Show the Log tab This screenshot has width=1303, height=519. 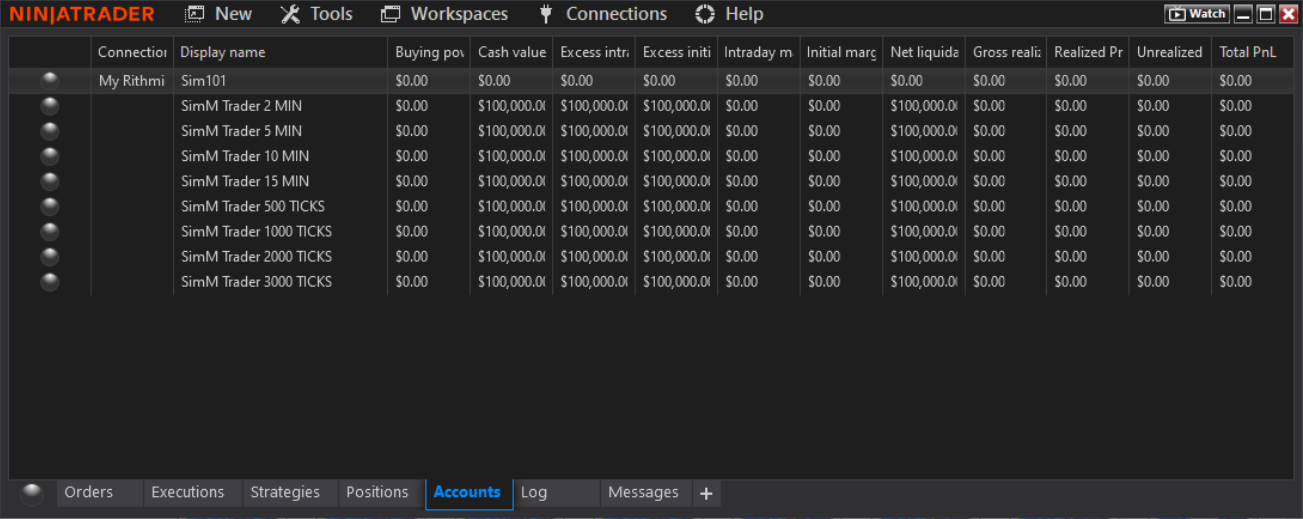[534, 492]
